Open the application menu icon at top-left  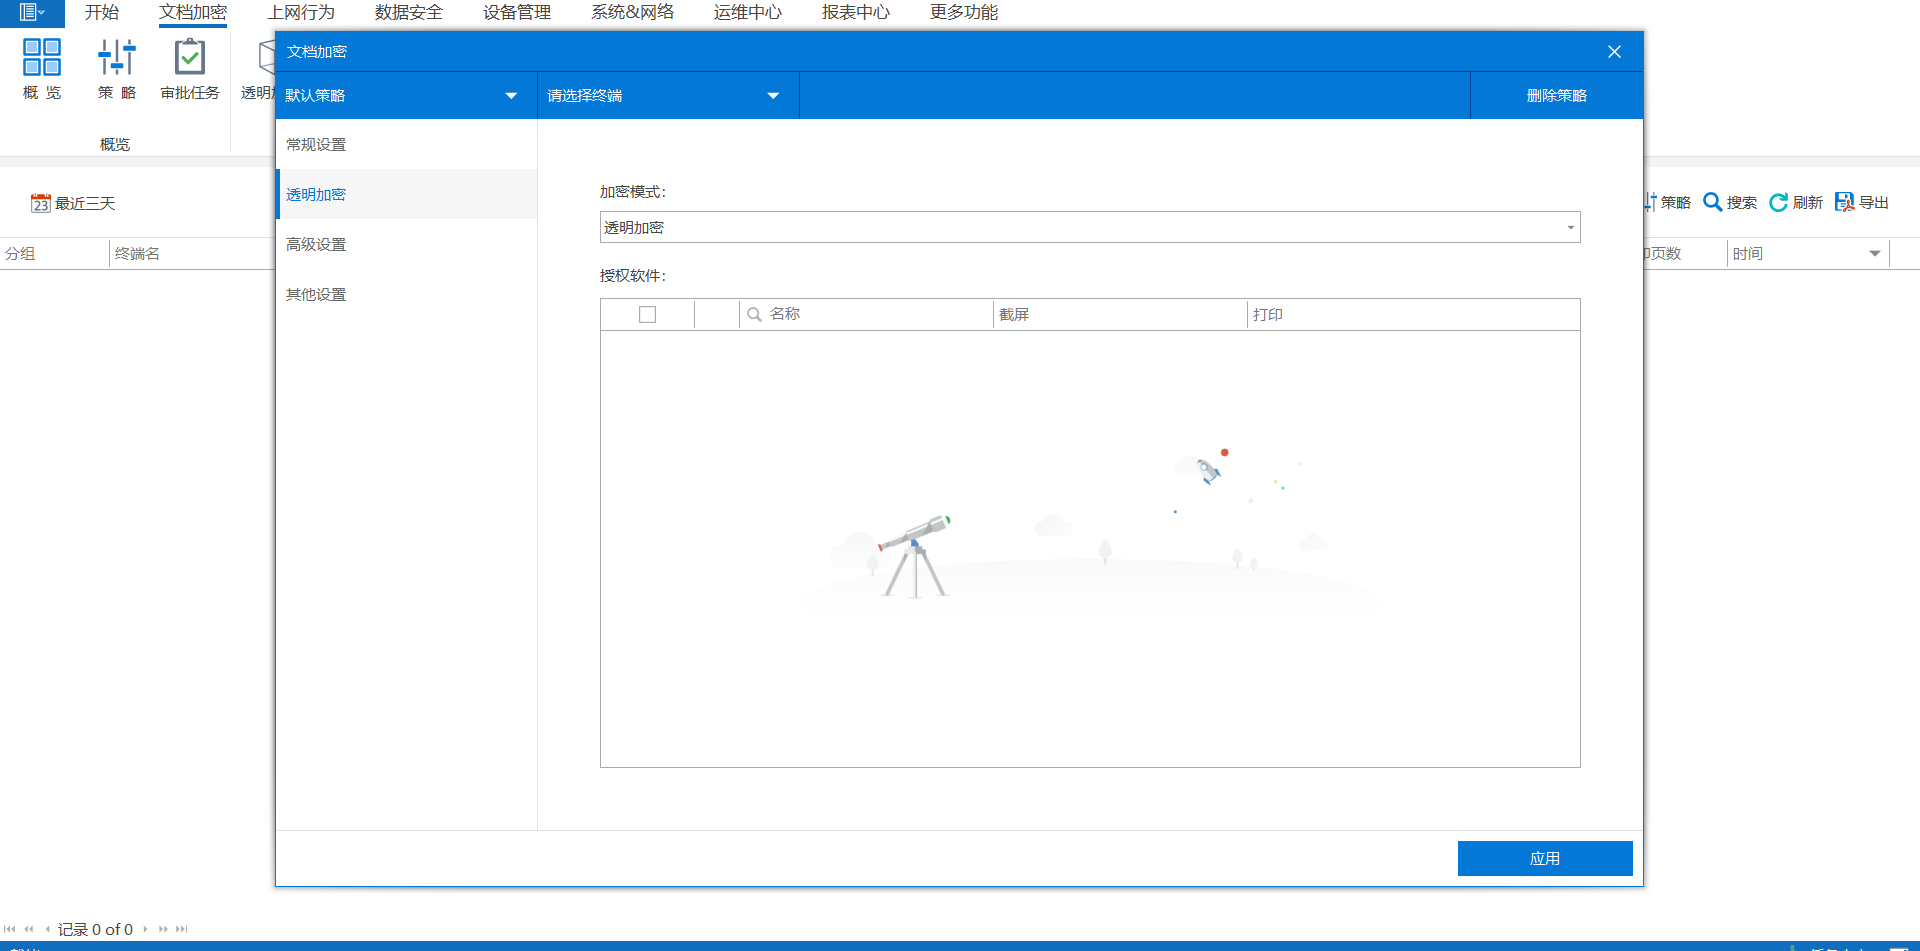pyautogui.click(x=31, y=12)
